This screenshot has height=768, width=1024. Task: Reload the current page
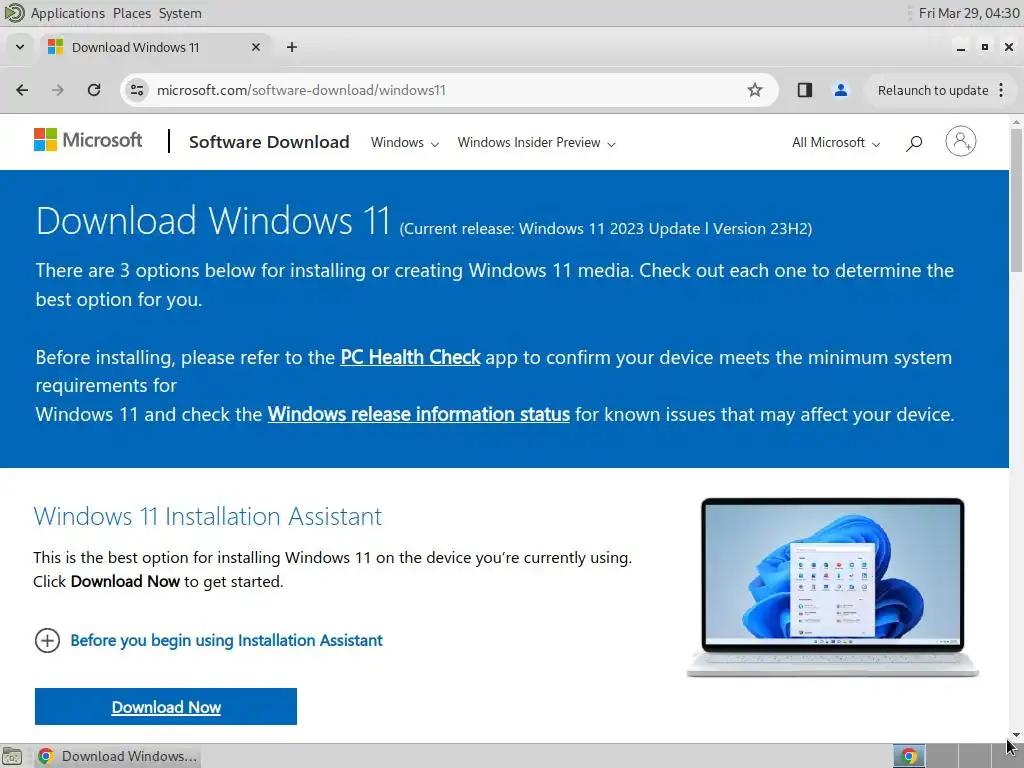[x=94, y=90]
